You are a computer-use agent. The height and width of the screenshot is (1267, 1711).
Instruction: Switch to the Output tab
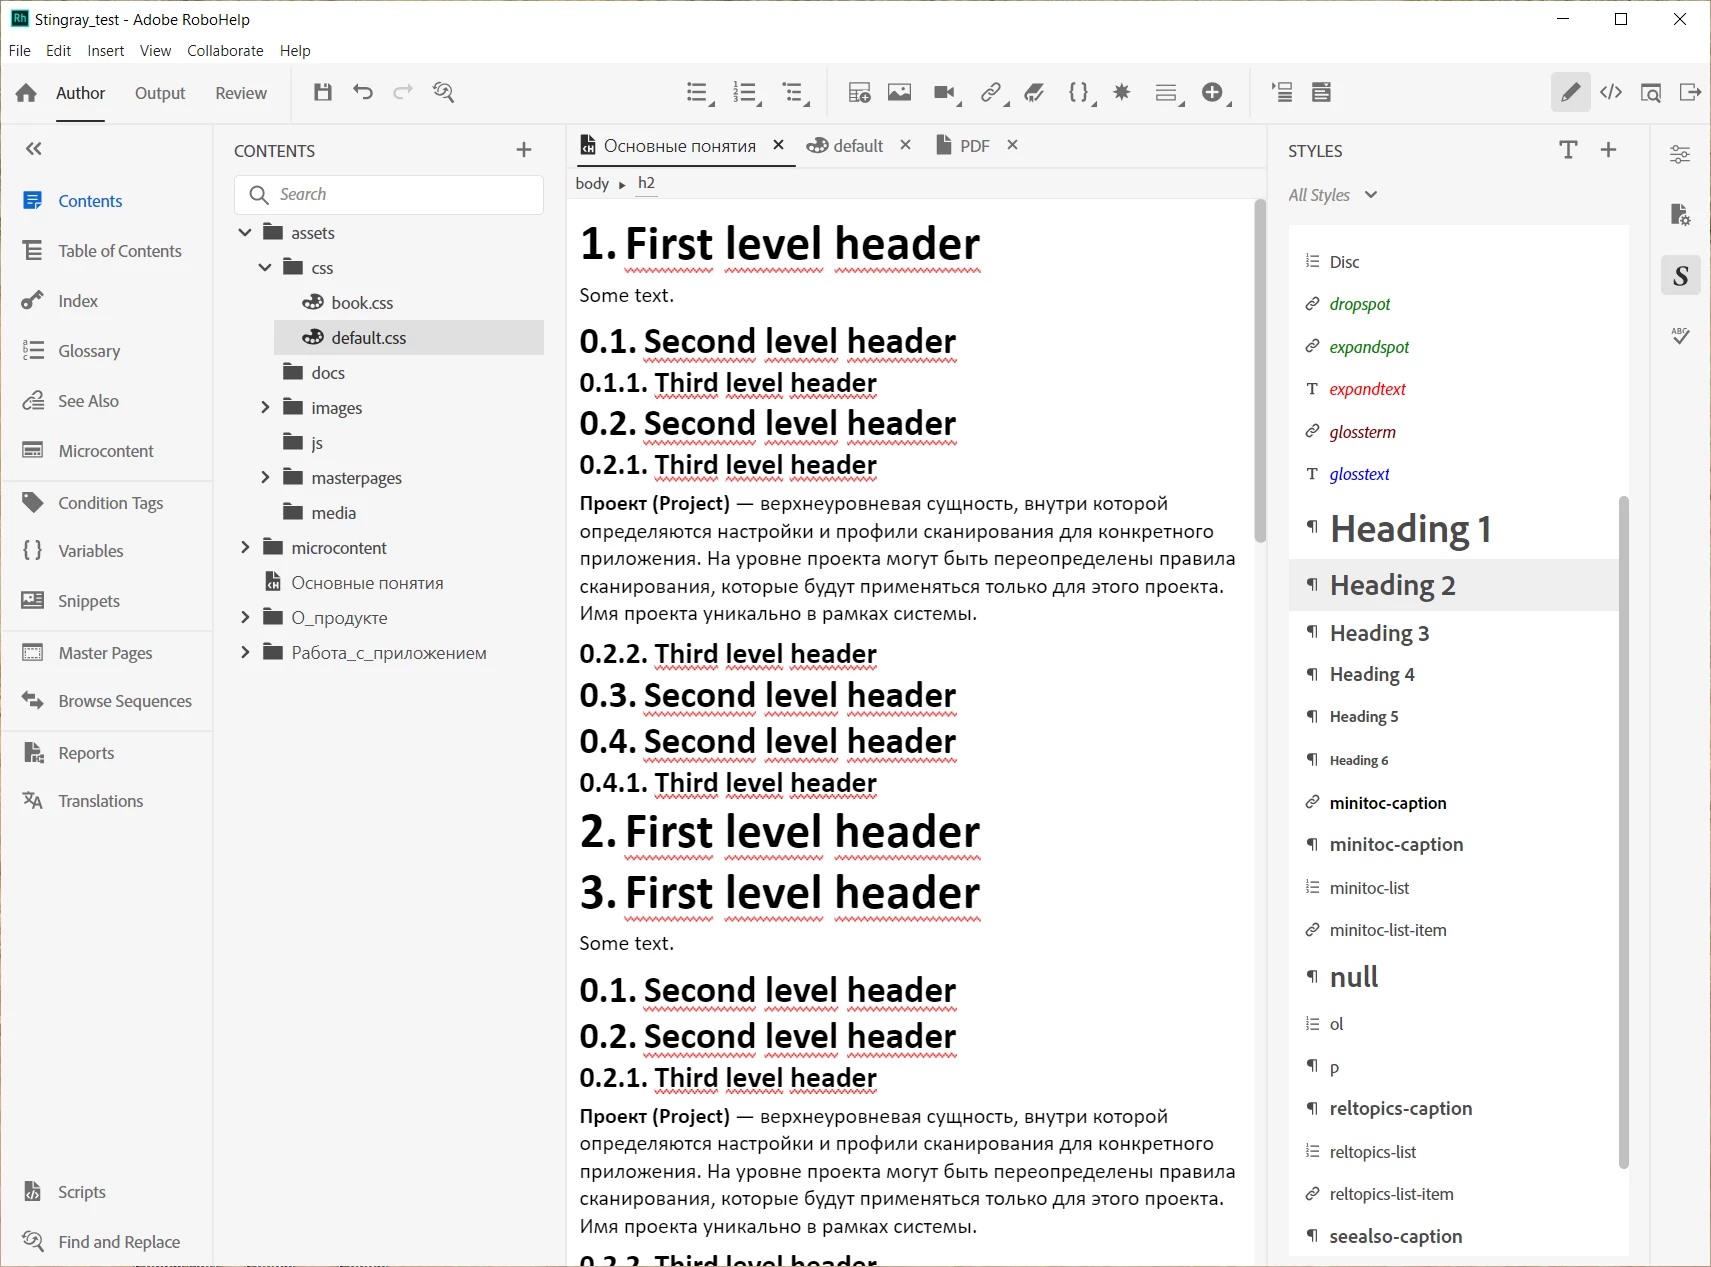pos(160,93)
